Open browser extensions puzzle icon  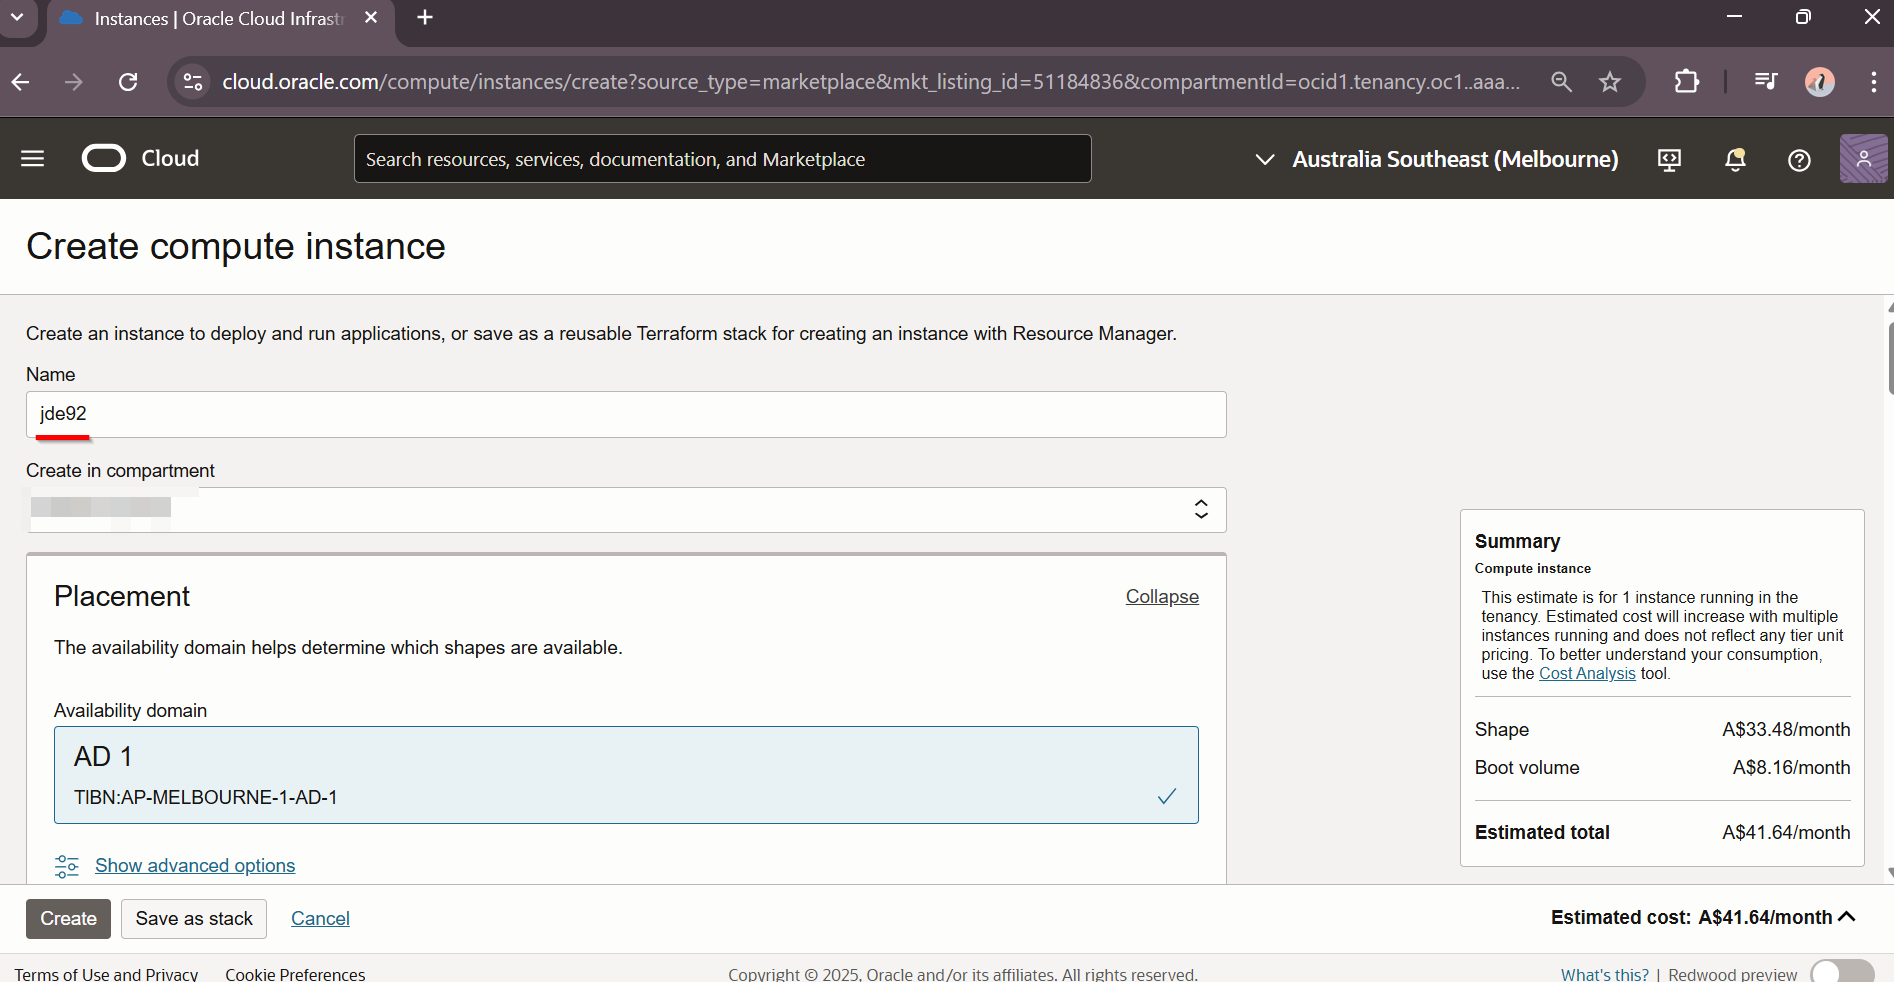pos(1686,82)
